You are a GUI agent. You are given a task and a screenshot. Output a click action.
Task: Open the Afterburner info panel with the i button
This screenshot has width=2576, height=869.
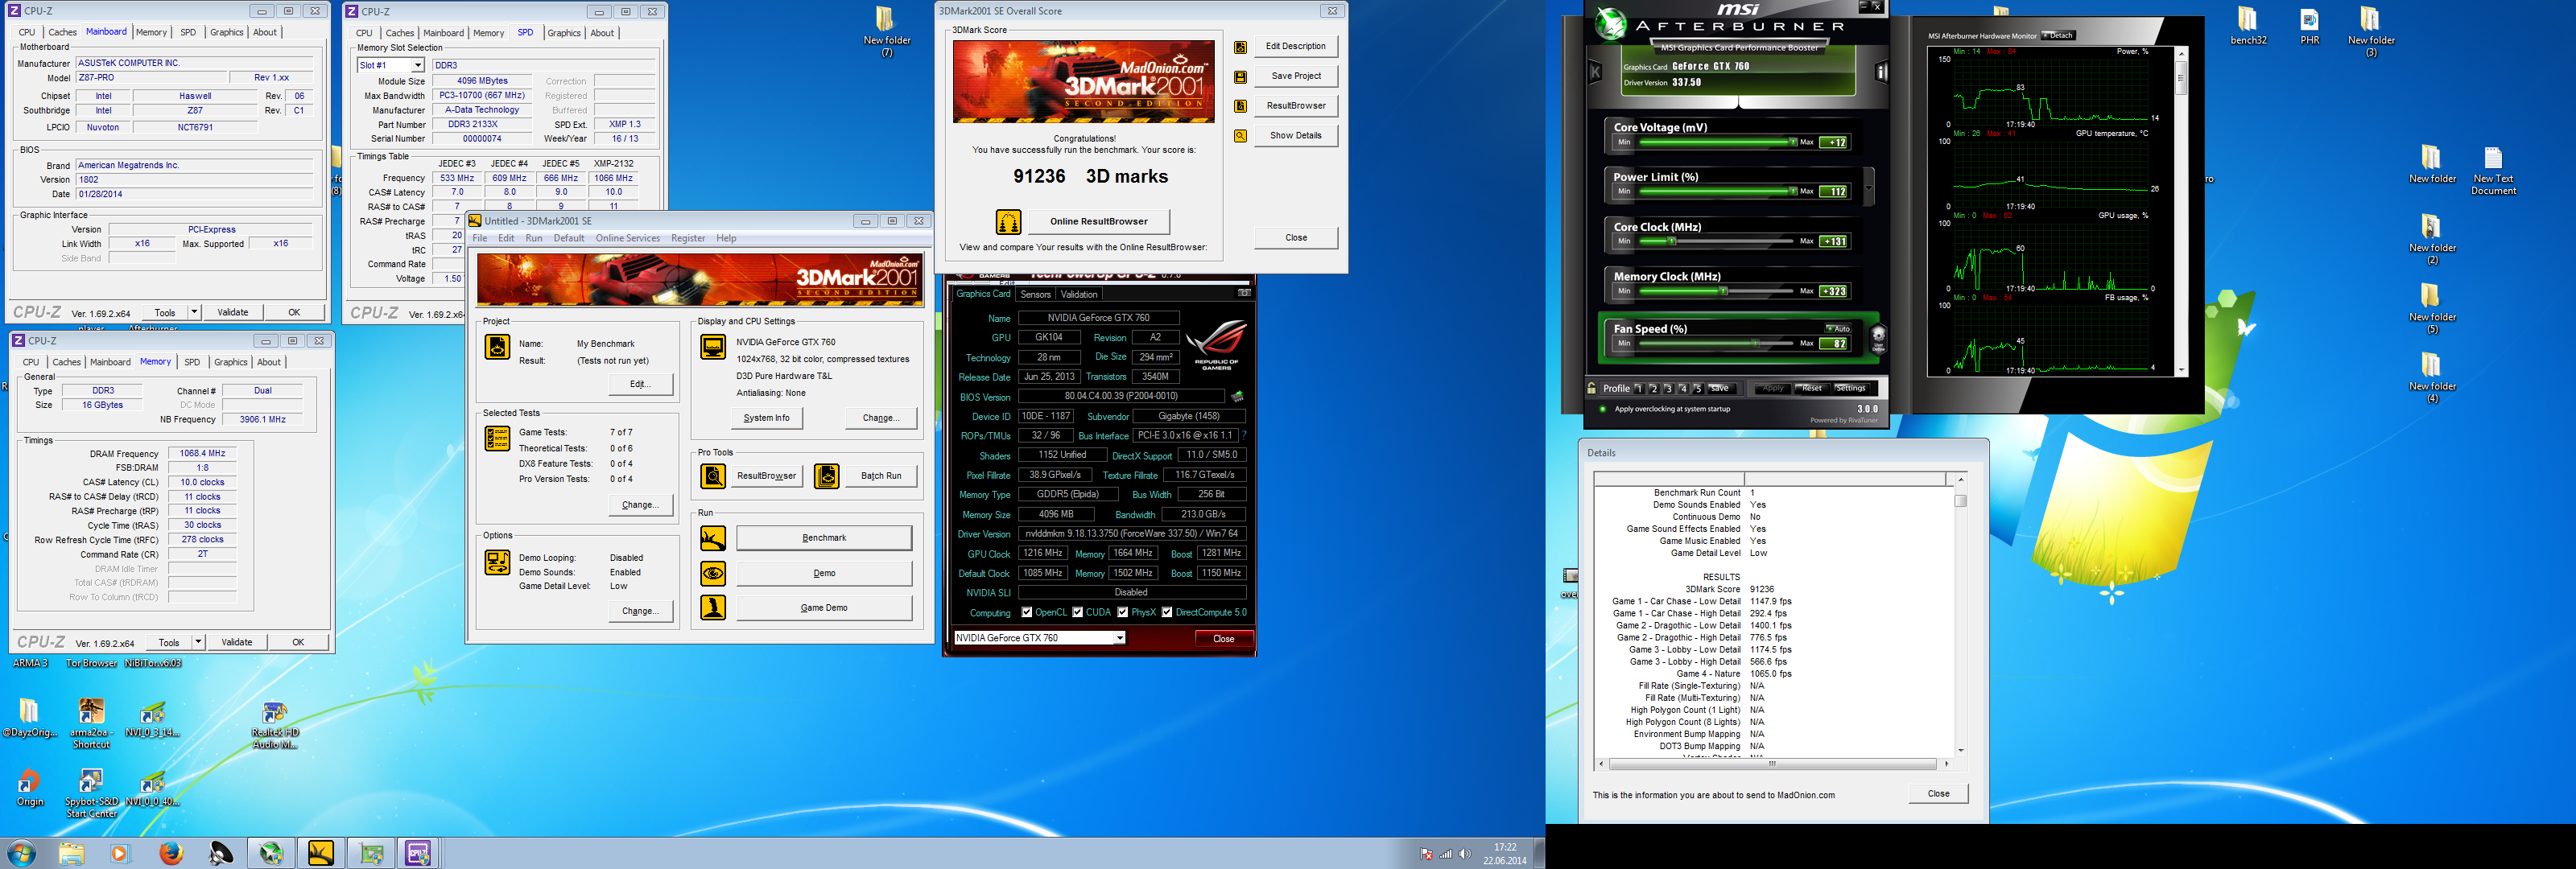coord(1881,71)
